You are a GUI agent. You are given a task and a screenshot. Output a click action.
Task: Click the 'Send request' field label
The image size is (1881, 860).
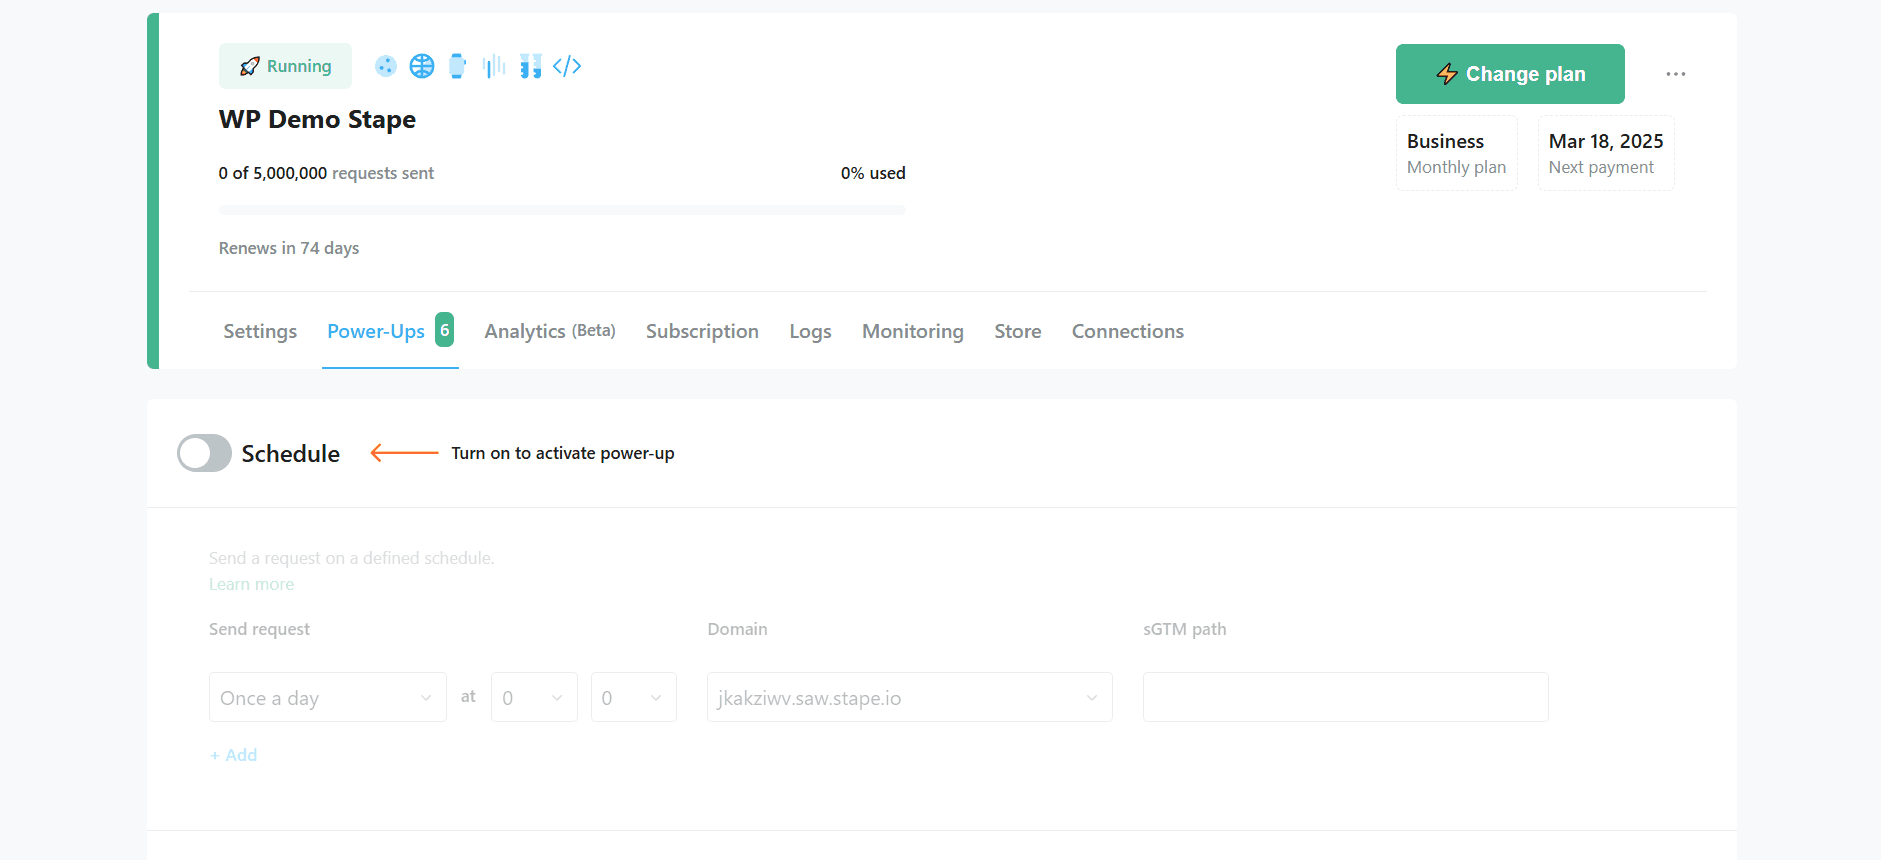[259, 629]
